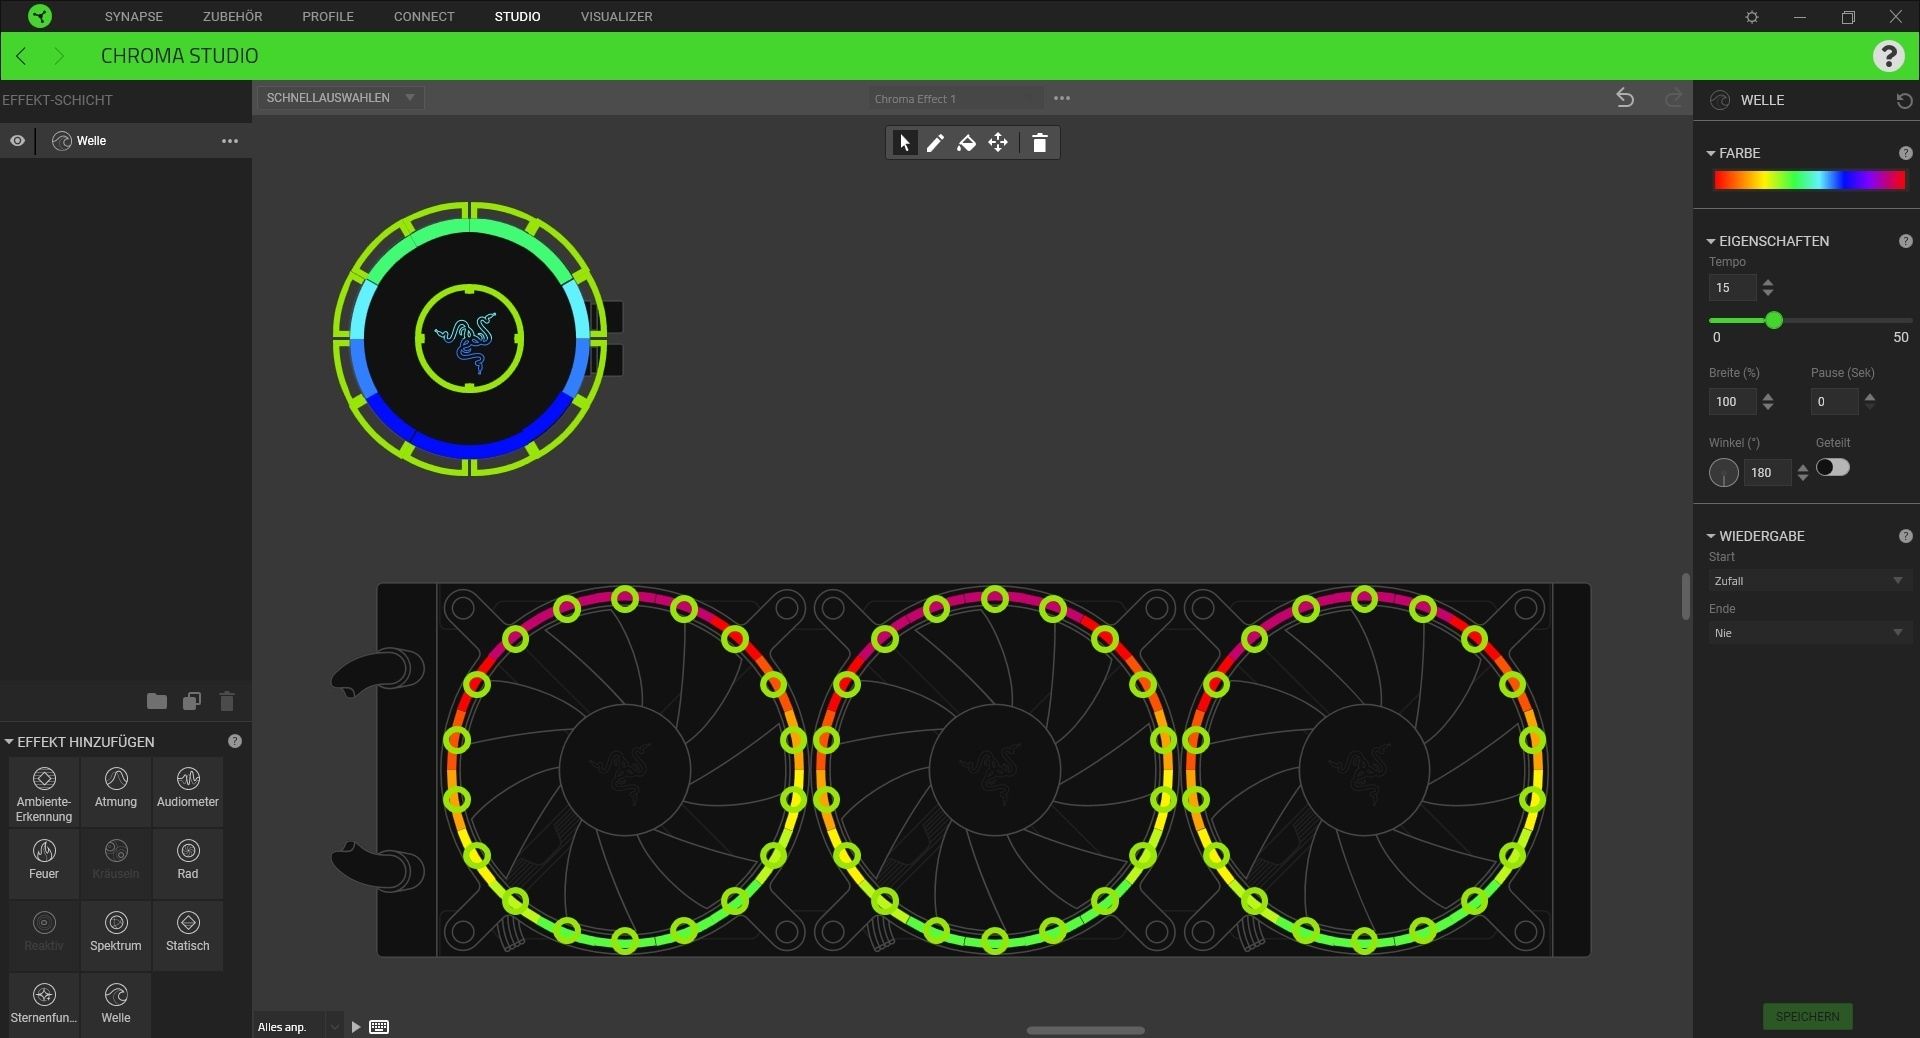
Task: Toggle the Geteilt switch
Action: (x=1832, y=467)
